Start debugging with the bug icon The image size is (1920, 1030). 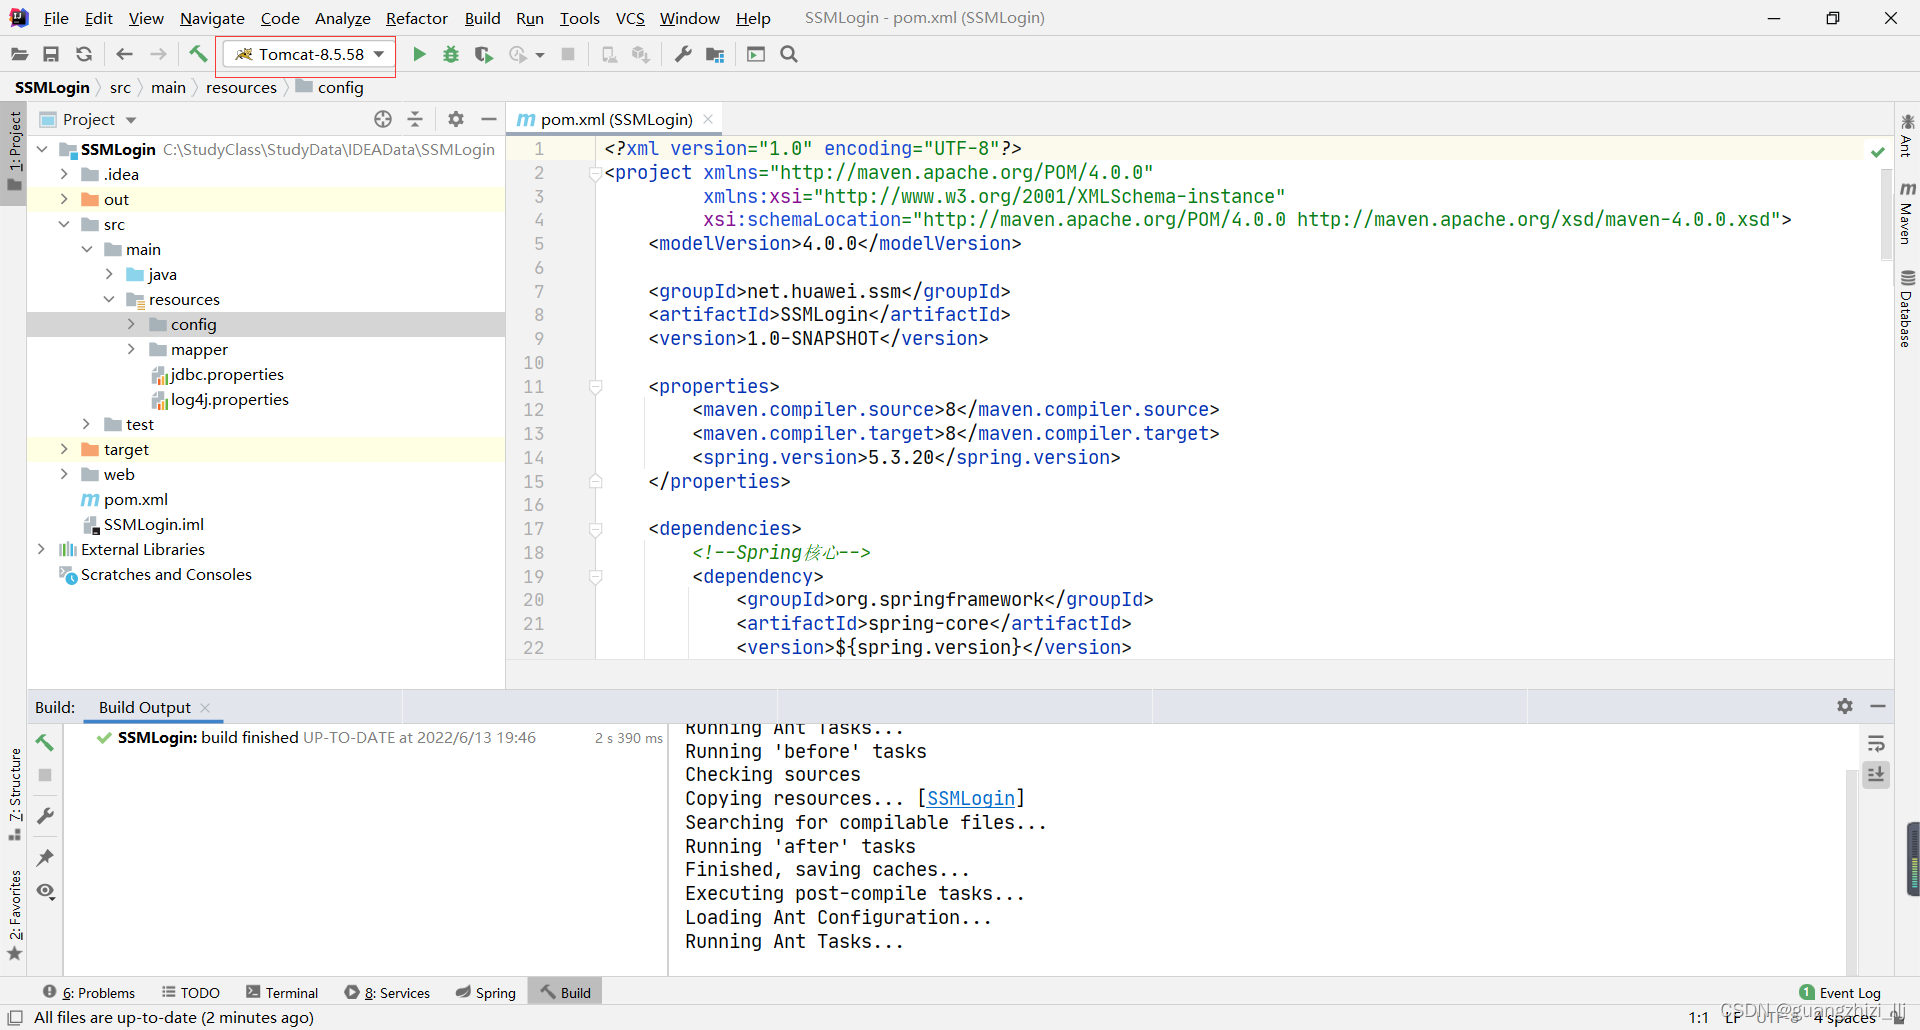(451, 54)
